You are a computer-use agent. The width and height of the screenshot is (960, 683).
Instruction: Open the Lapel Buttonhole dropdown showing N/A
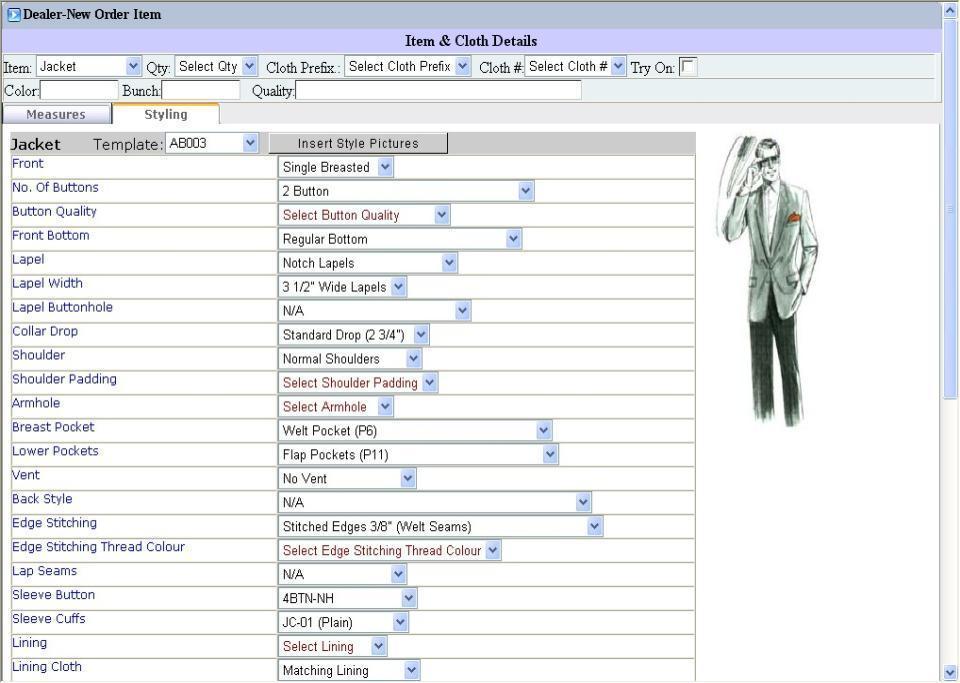[x=375, y=310]
